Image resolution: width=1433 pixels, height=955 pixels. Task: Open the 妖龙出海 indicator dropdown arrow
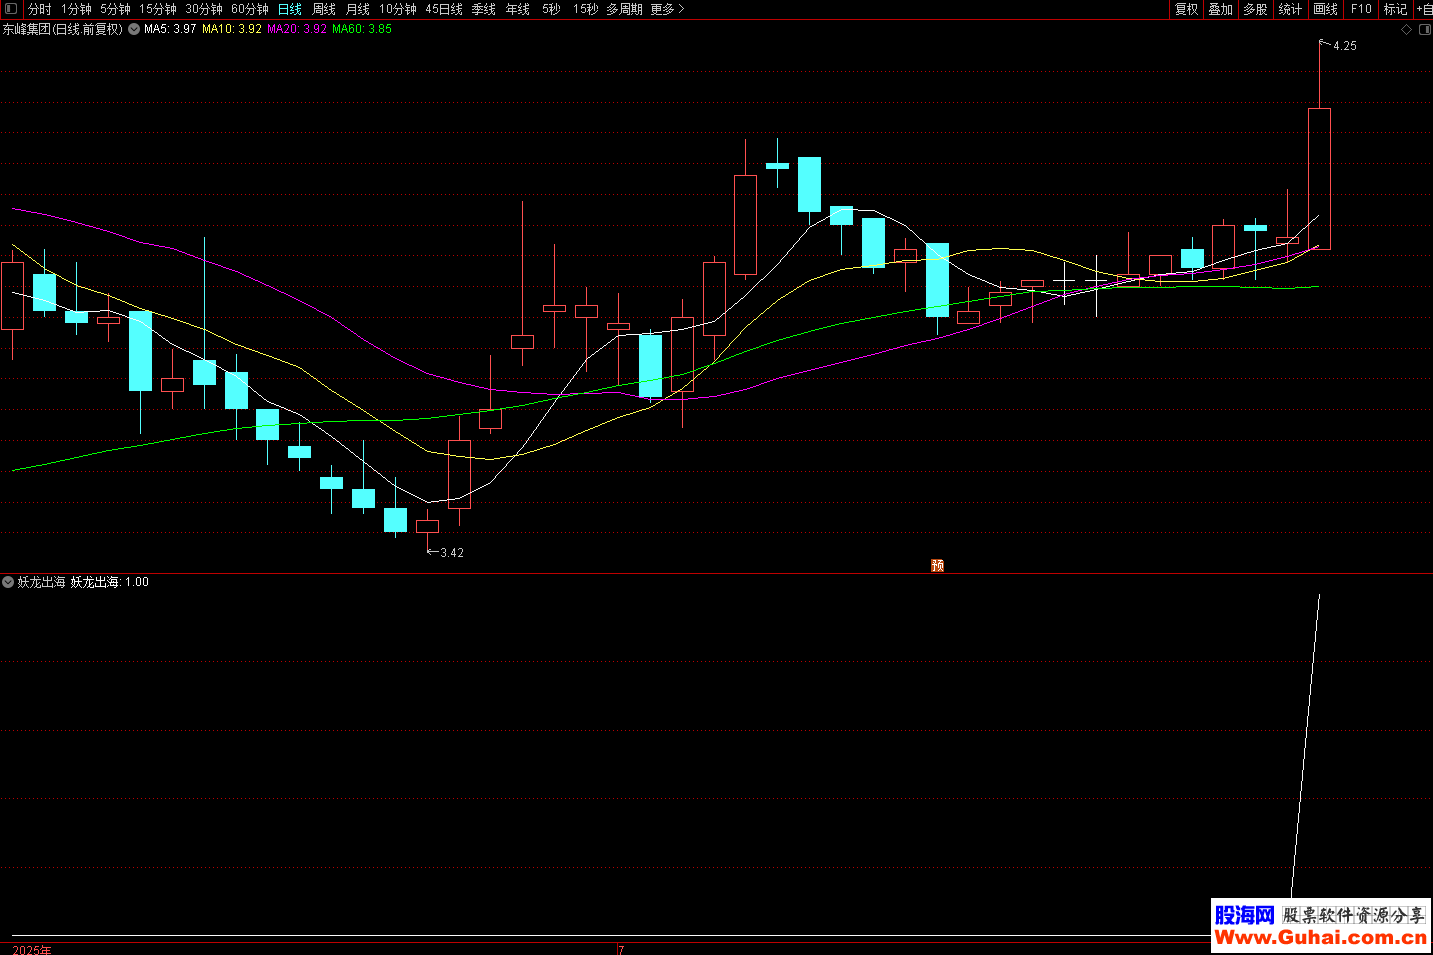pos(8,582)
